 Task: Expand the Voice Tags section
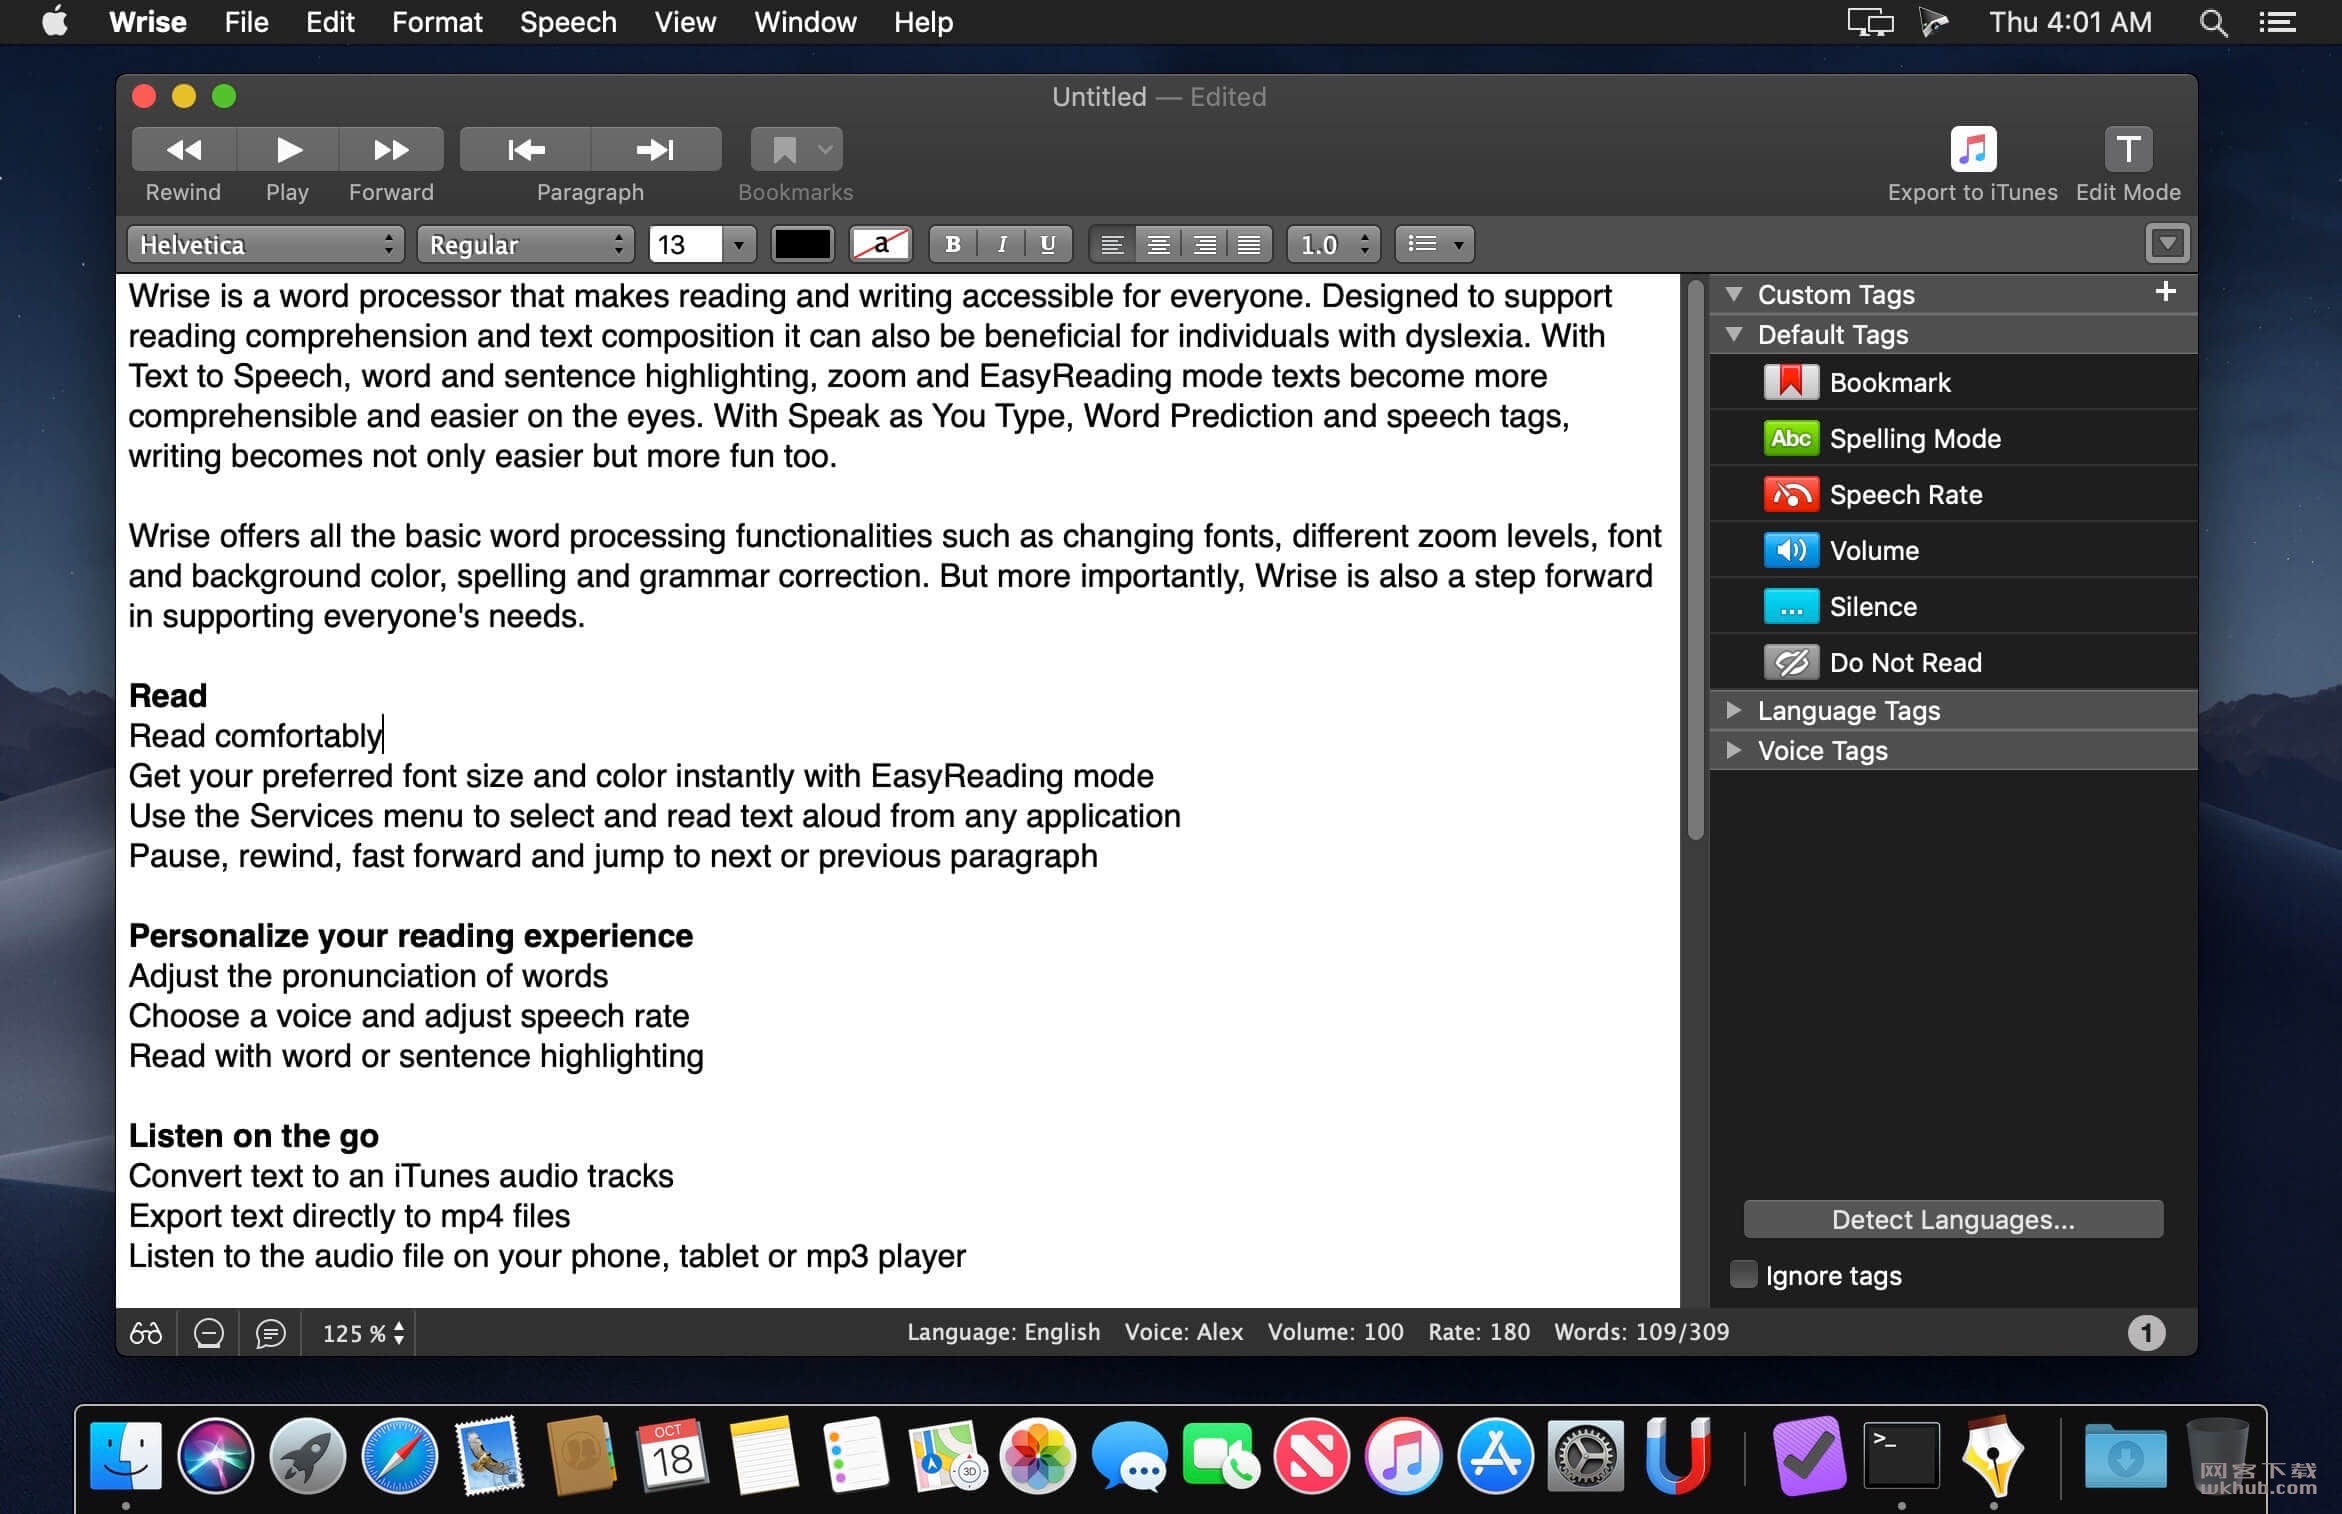click(1735, 750)
